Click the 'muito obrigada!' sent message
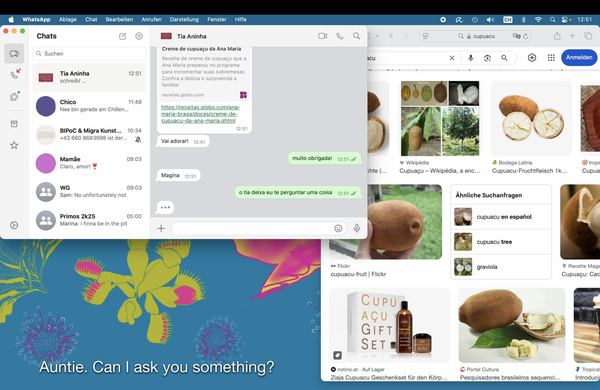Image resolution: width=600 pixels, height=390 pixels. (x=324, y=158)
